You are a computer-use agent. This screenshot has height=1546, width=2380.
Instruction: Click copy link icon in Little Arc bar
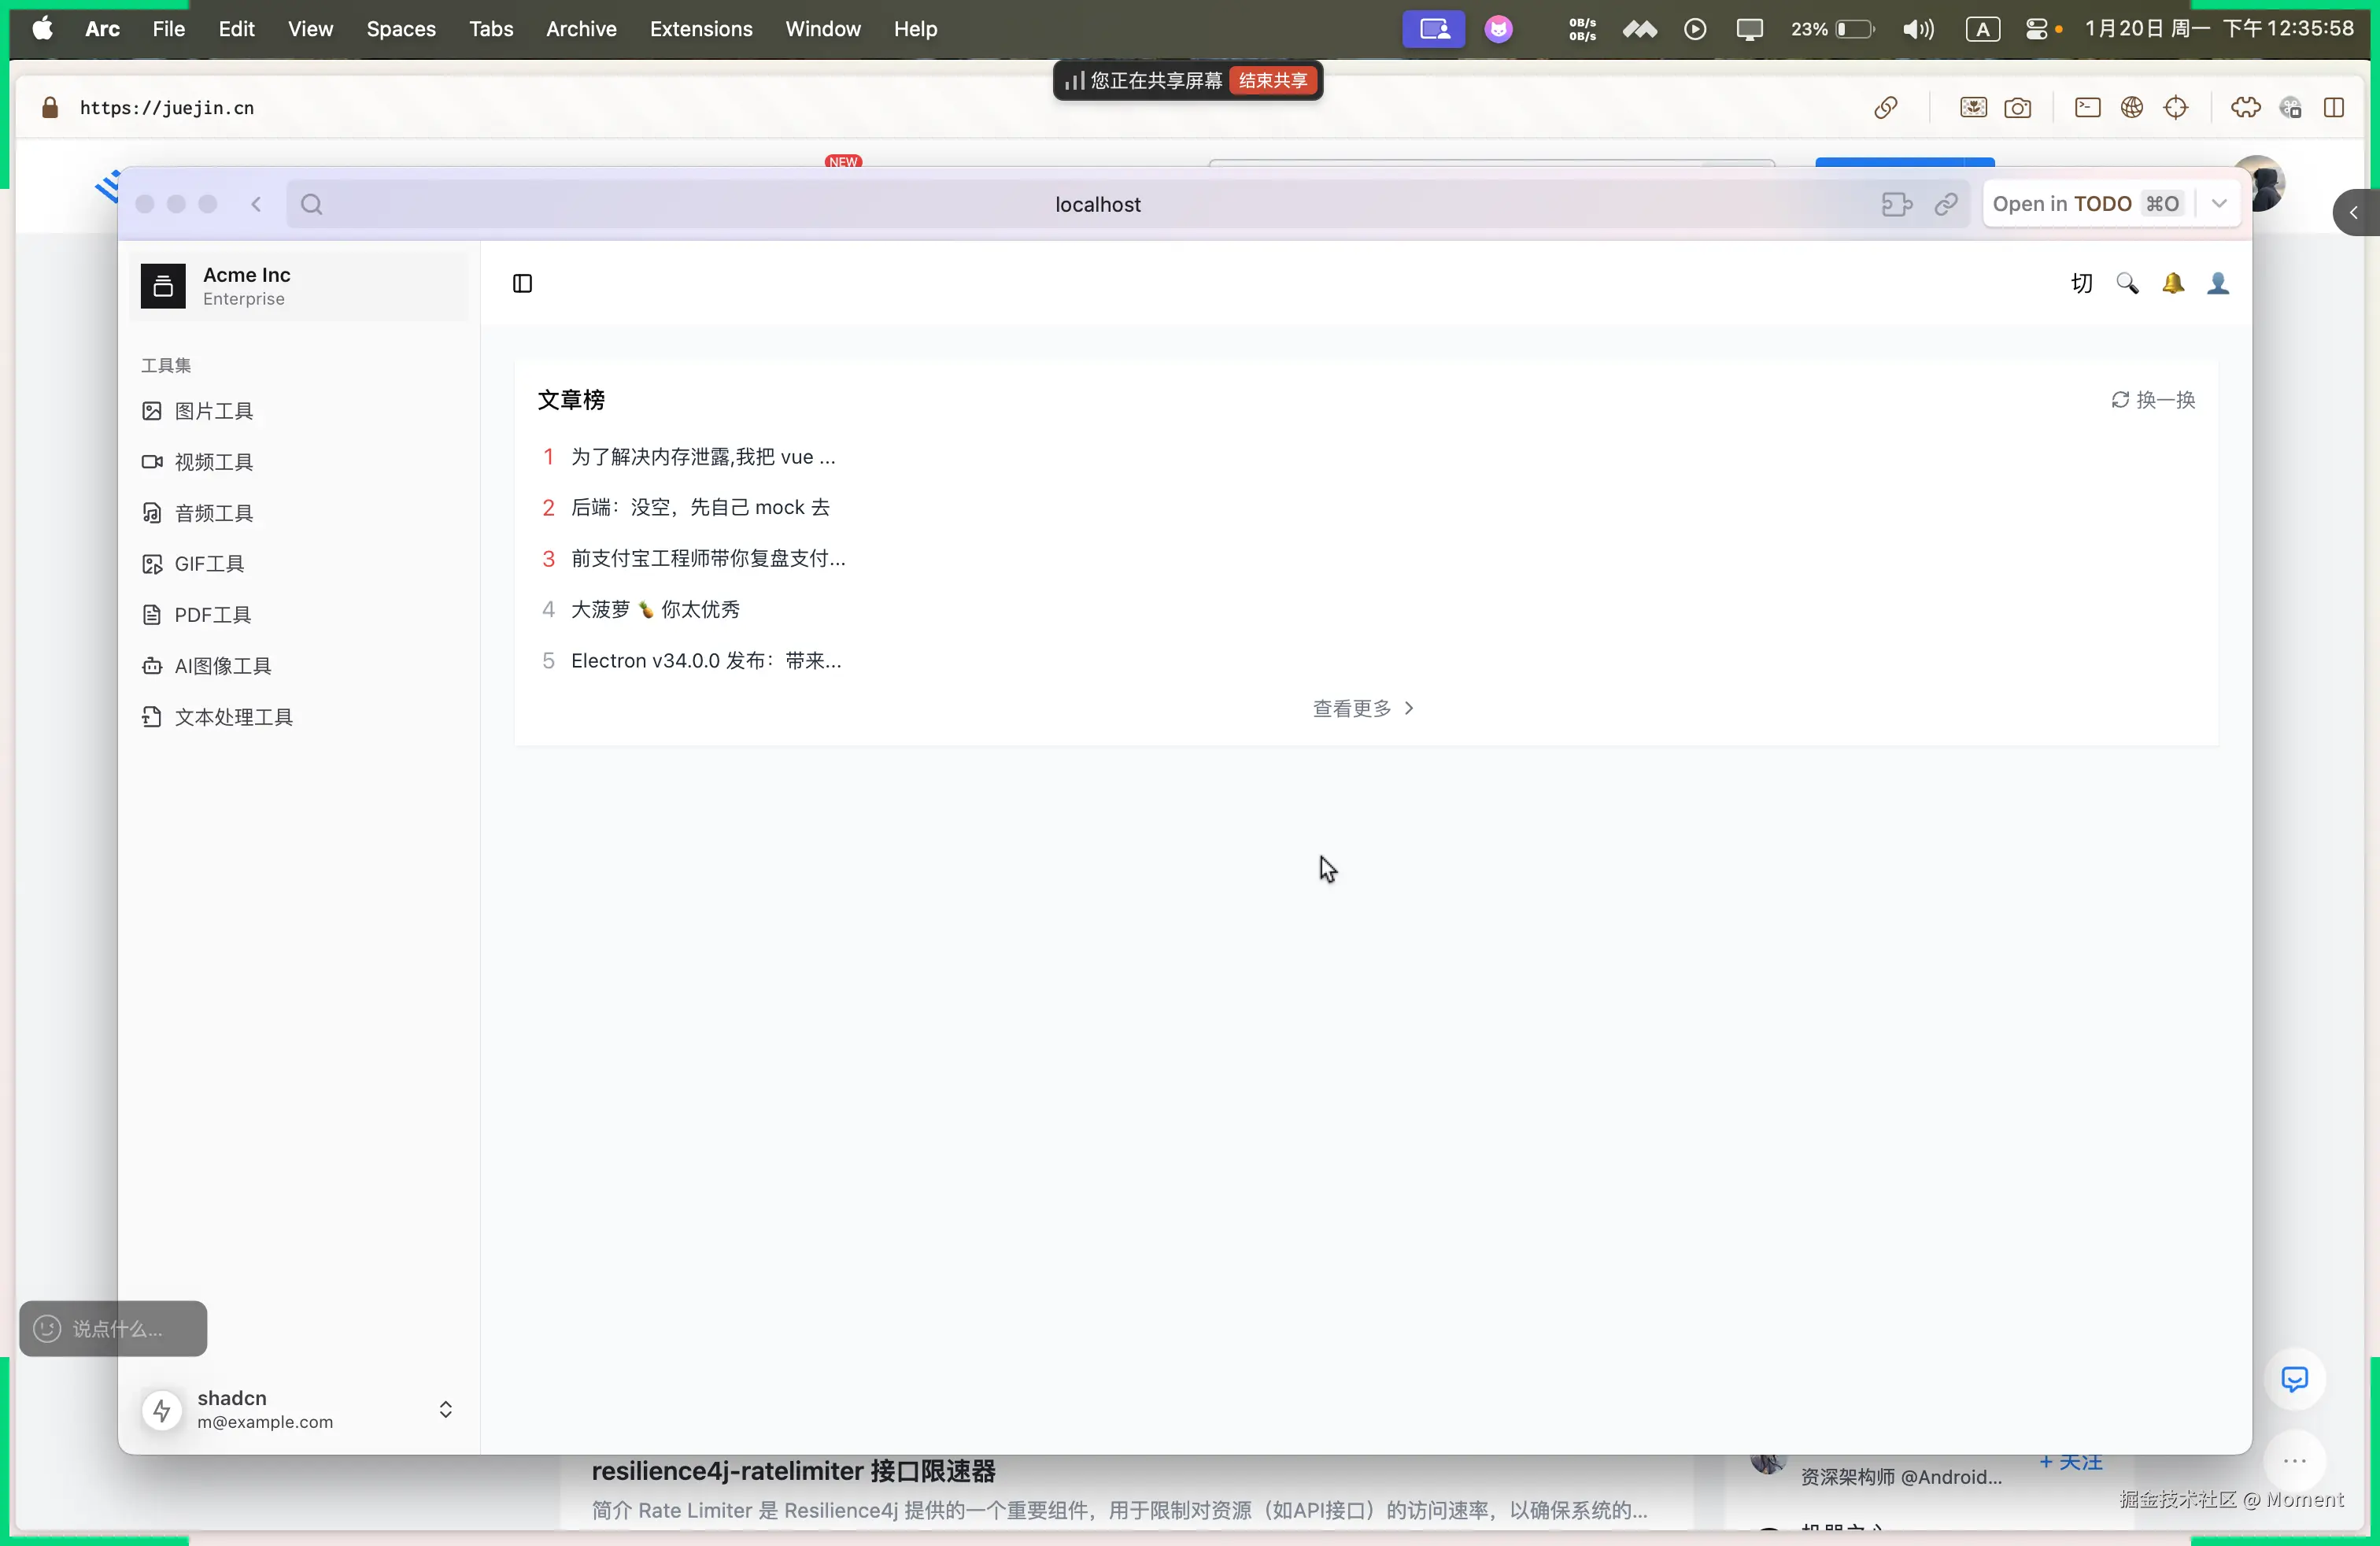(1945, 205)
